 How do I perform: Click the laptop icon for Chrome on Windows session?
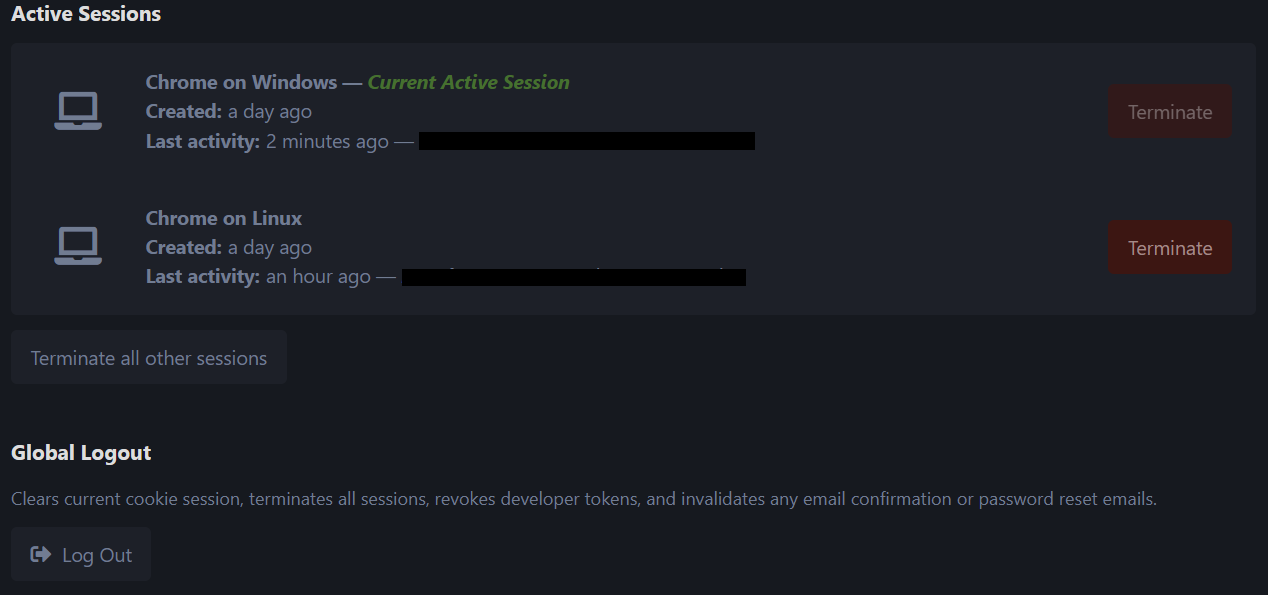click(78, 111)
